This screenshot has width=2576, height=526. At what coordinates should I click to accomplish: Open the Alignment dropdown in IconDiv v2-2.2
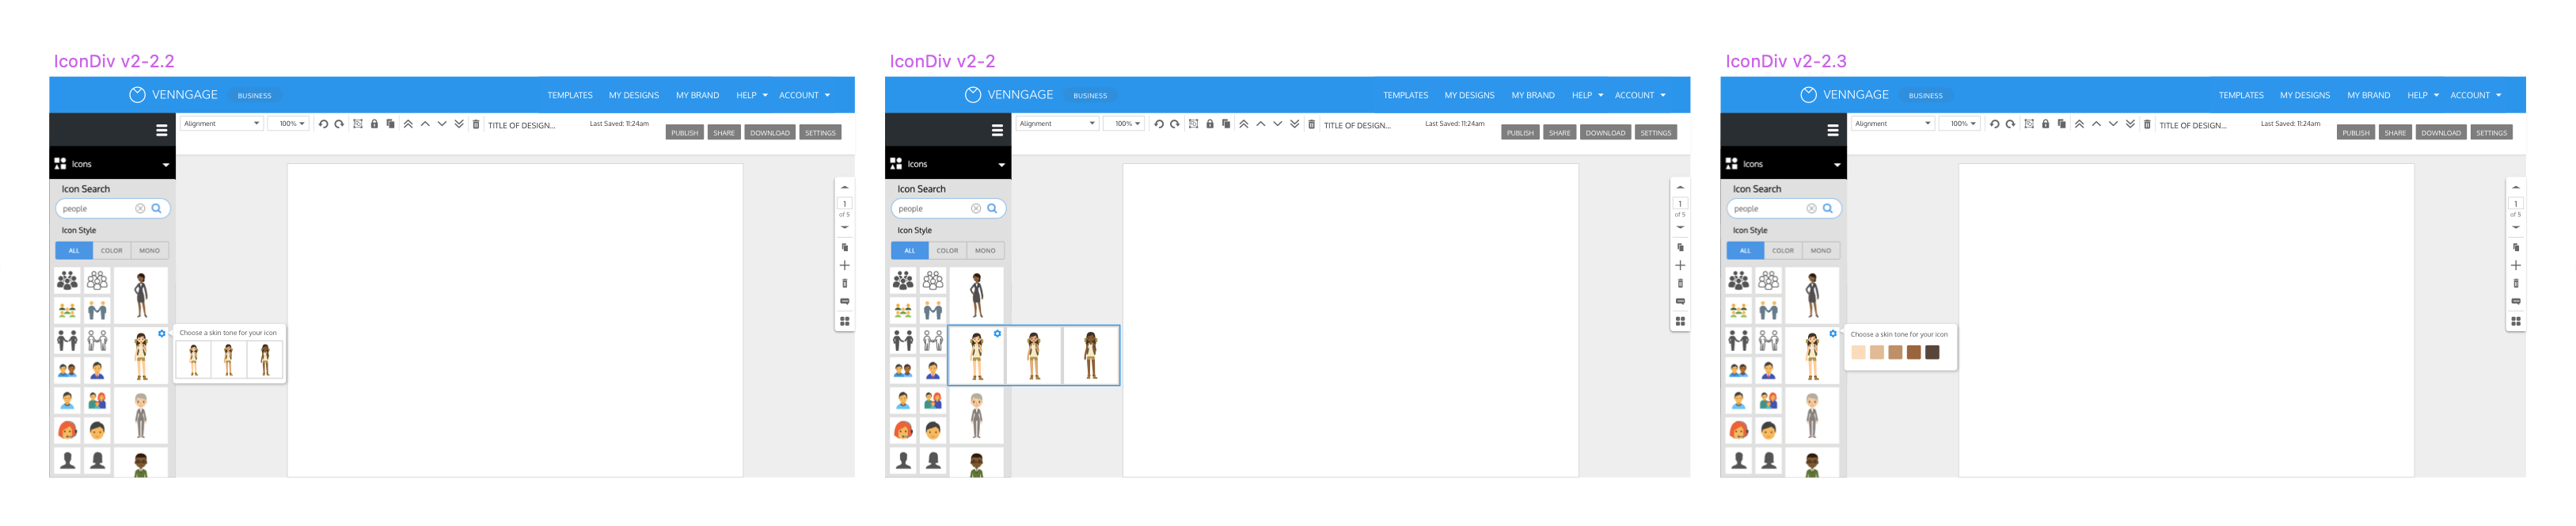pos(222,123)
